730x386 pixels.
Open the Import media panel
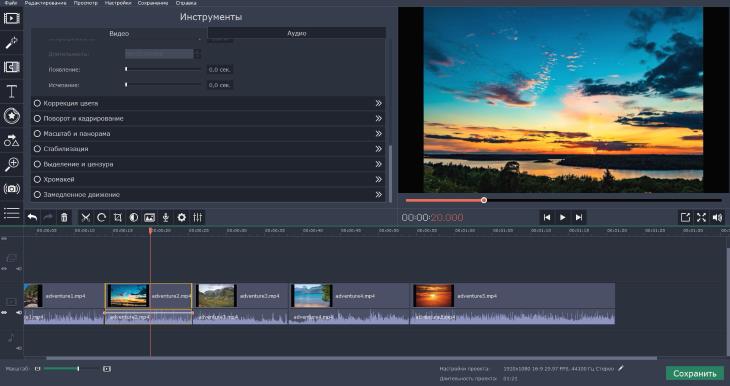coord(11,18)
